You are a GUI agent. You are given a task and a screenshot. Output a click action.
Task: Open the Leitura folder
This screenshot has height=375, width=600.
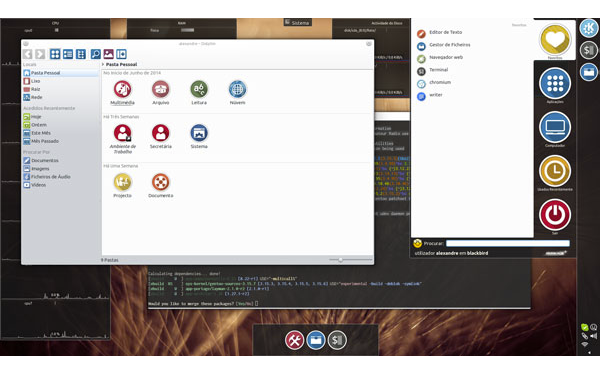199,93
